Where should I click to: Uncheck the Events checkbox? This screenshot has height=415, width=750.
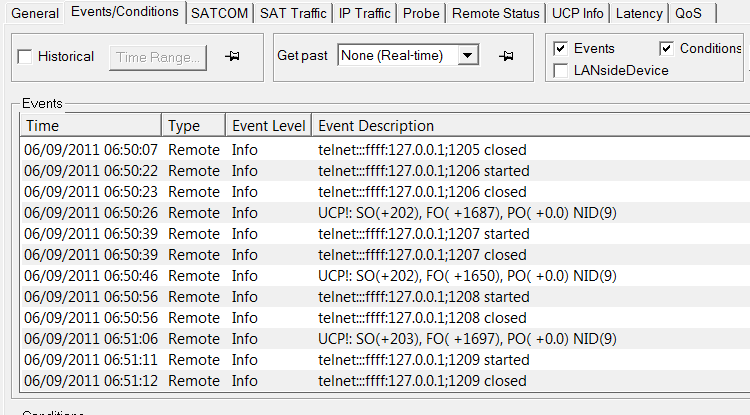click(560, 49)
